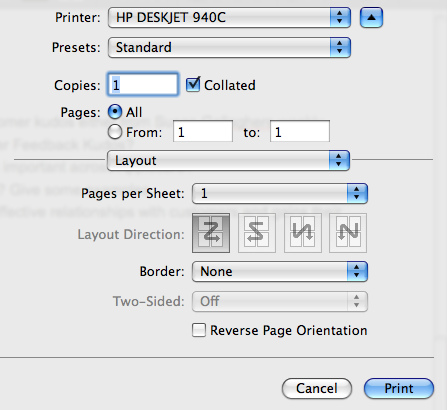This screenshot has width=447, height=410.
Task: Select the From page range radio button
Action: pyautogui.click(x=115, y=132)
